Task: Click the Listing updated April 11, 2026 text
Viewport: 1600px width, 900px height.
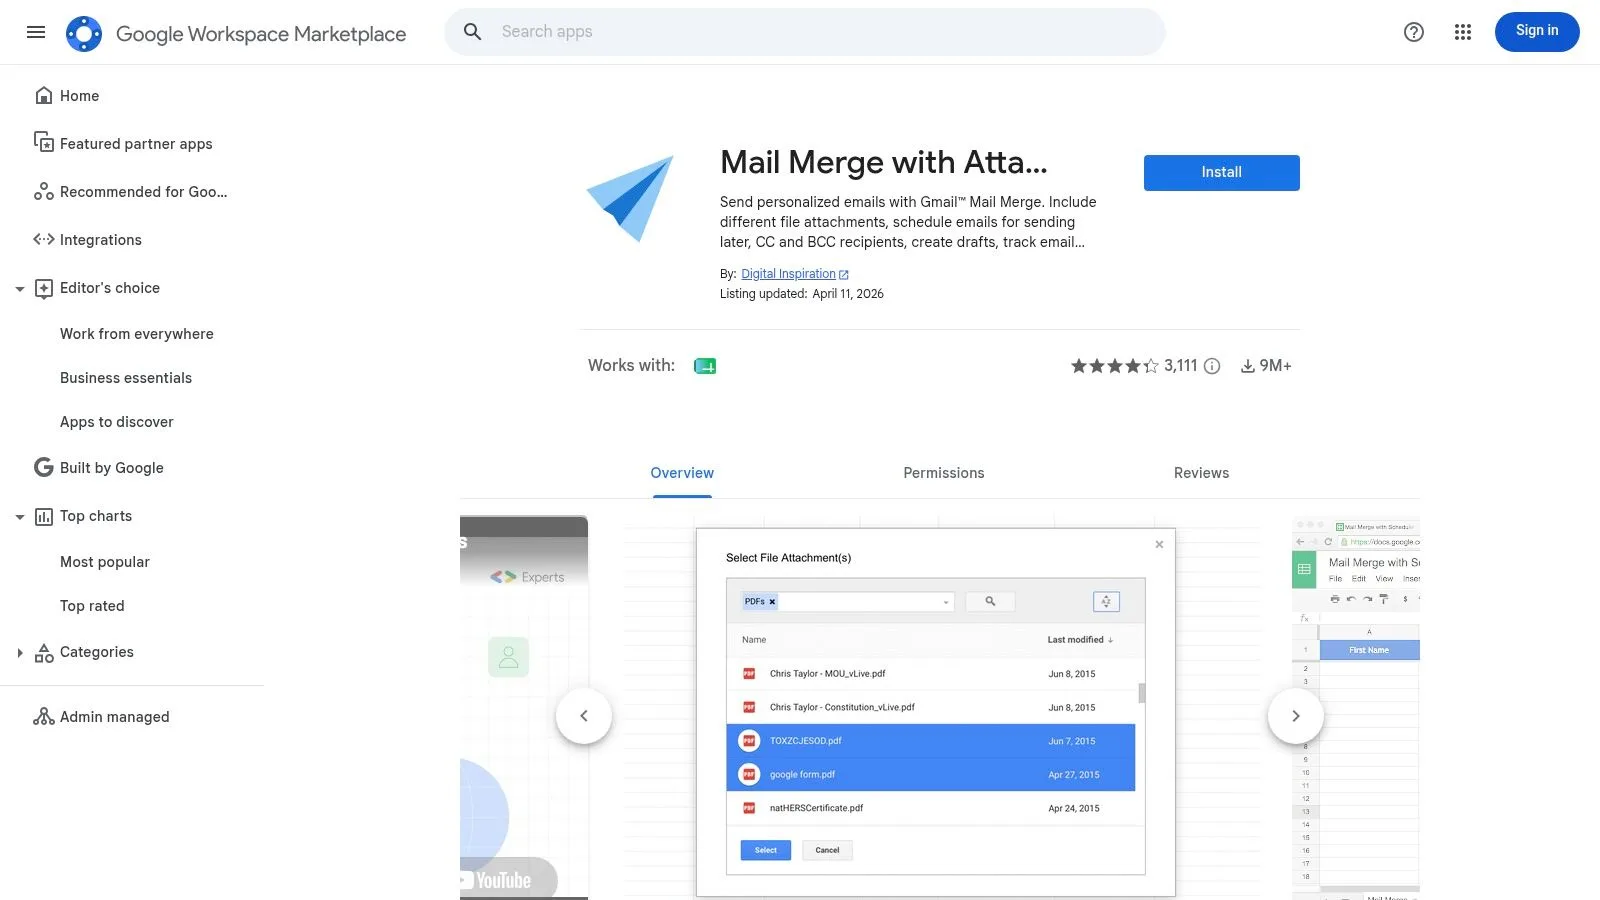Action: 802,294
